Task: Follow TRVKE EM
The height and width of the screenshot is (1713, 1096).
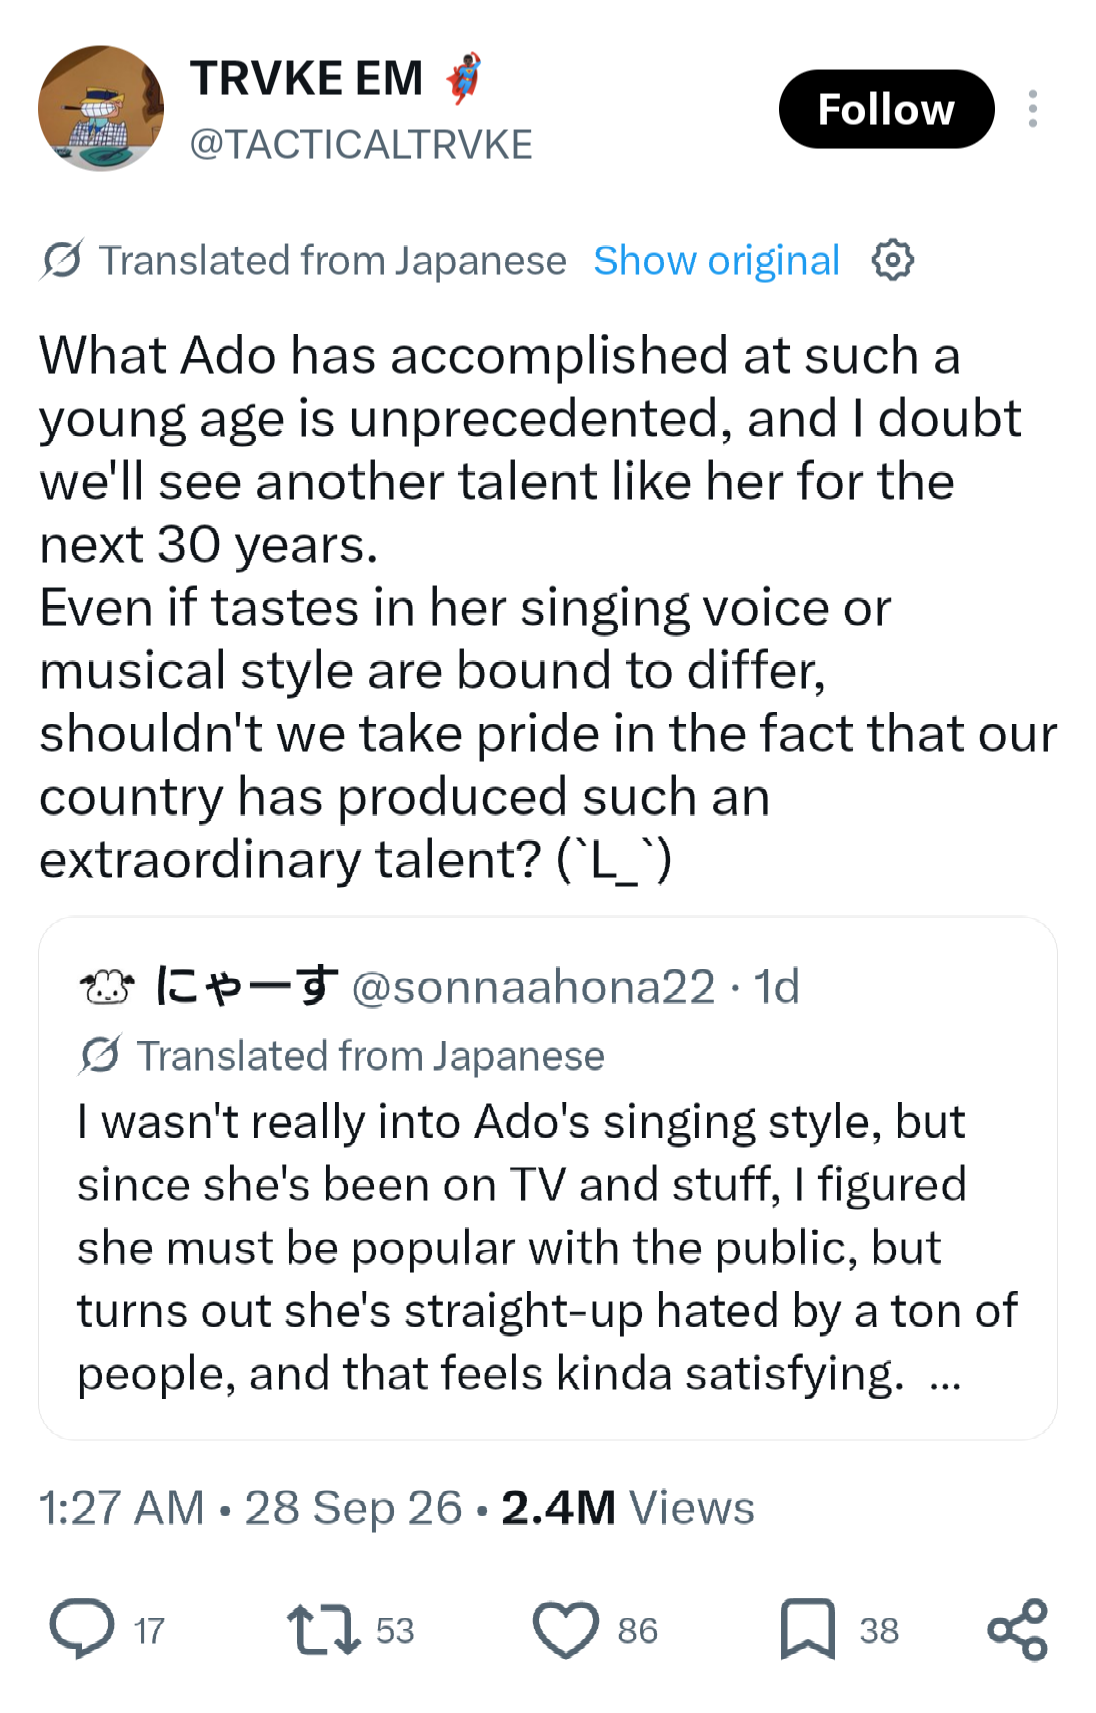Action: (886, 109)
